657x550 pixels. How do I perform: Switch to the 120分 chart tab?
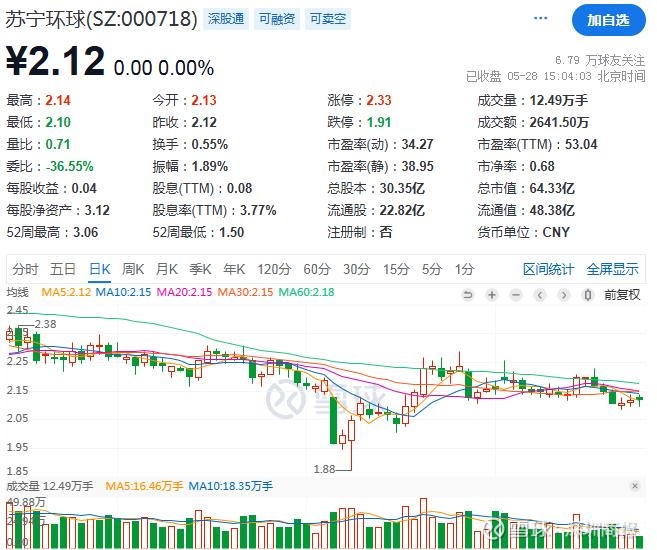(274, 269)
